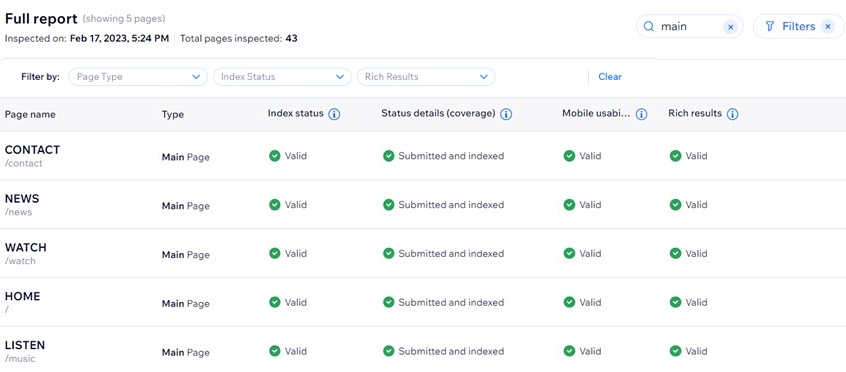The width and height of the screenshot is (846, 372).
Task: Click the WATCH row's Mobile usability check icon
Action: (569, 253)
